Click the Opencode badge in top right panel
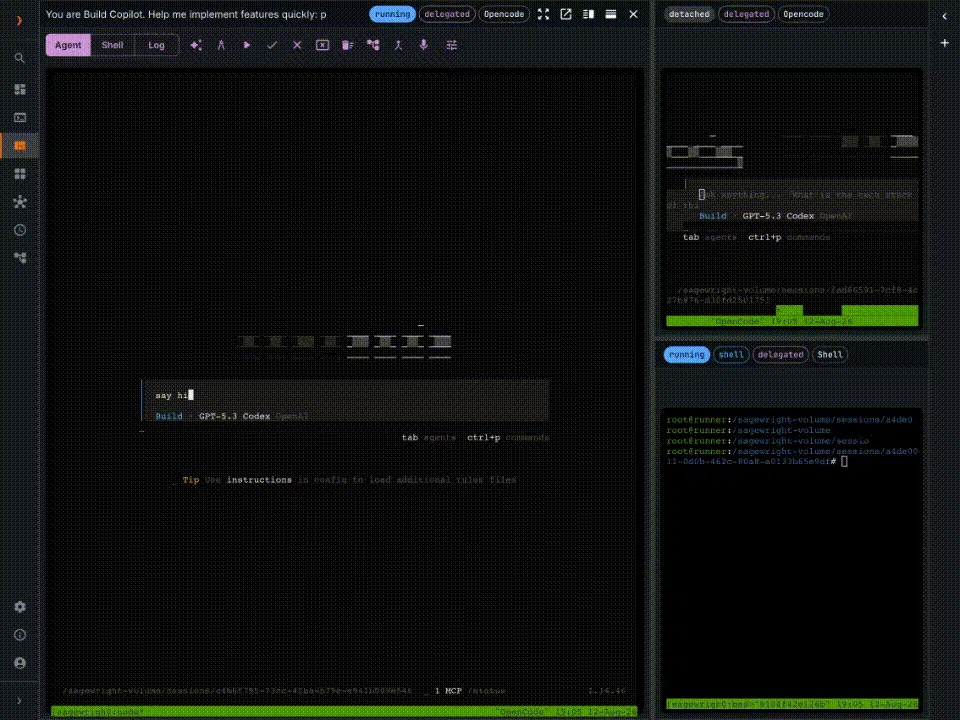This screenshot has width=960, height=720. point(803,14)
